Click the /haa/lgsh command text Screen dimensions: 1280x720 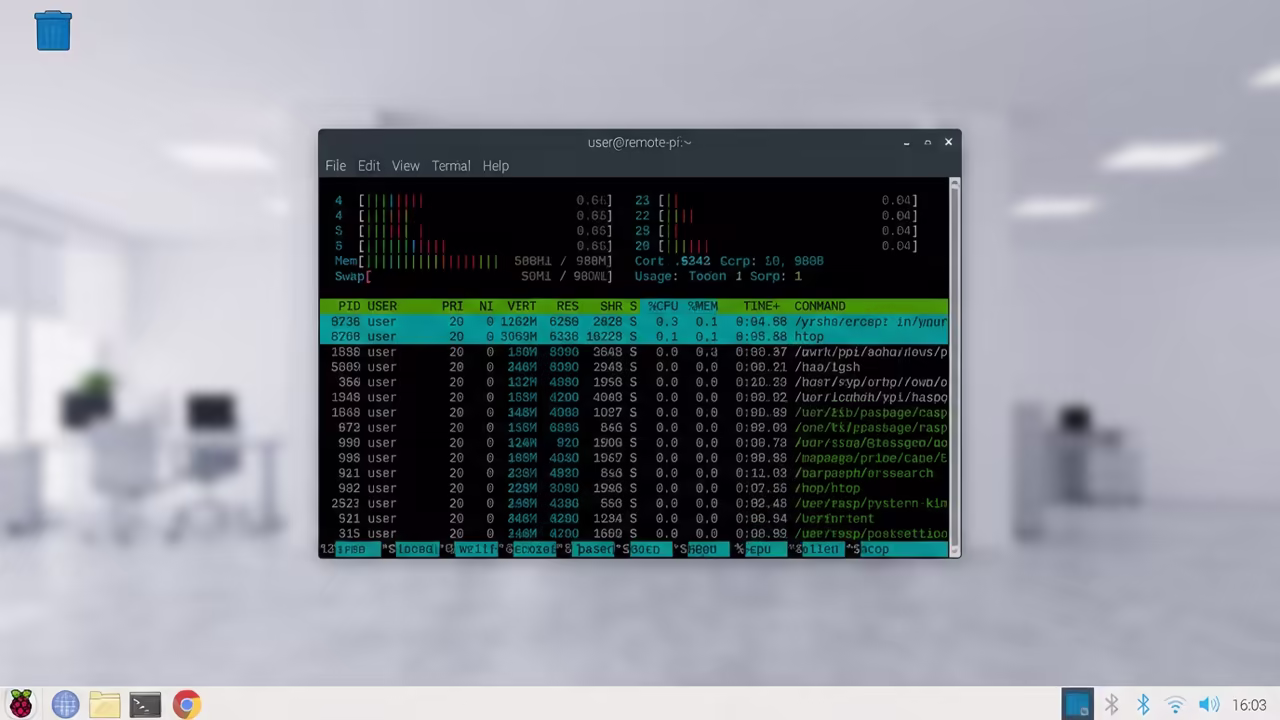(827, 367)
